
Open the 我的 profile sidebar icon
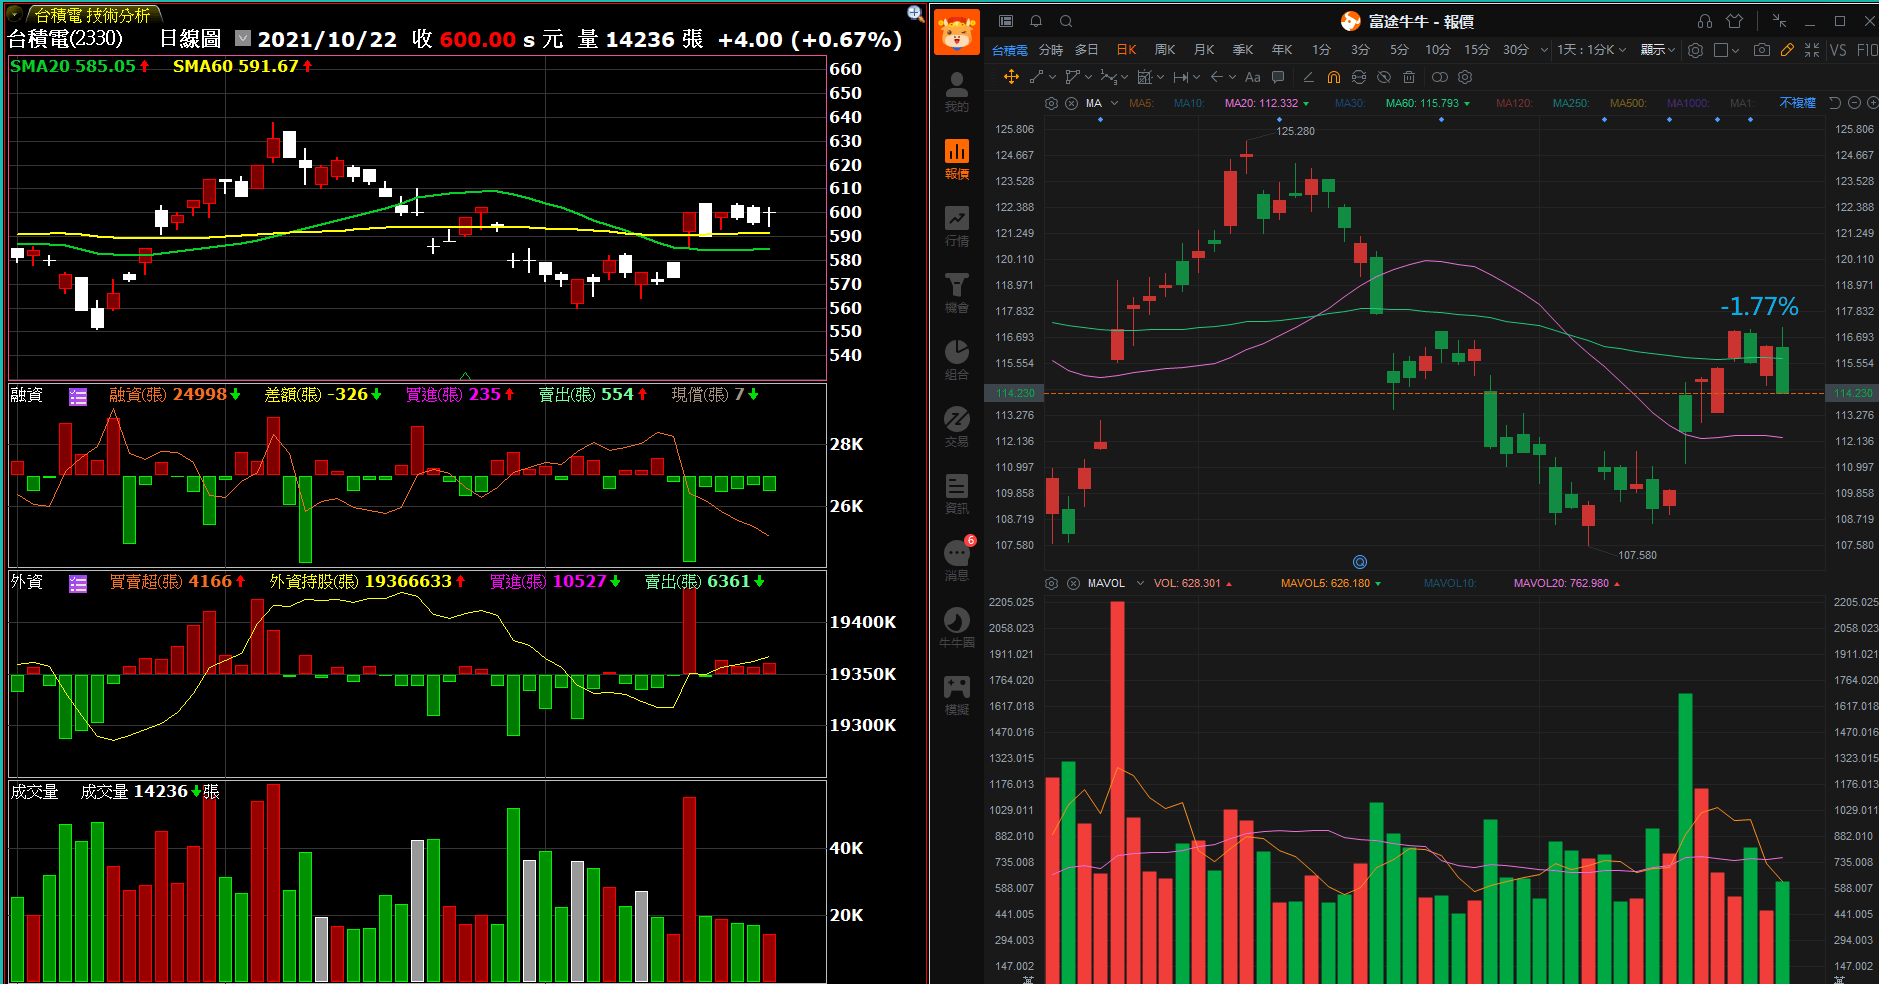point(956,91)
